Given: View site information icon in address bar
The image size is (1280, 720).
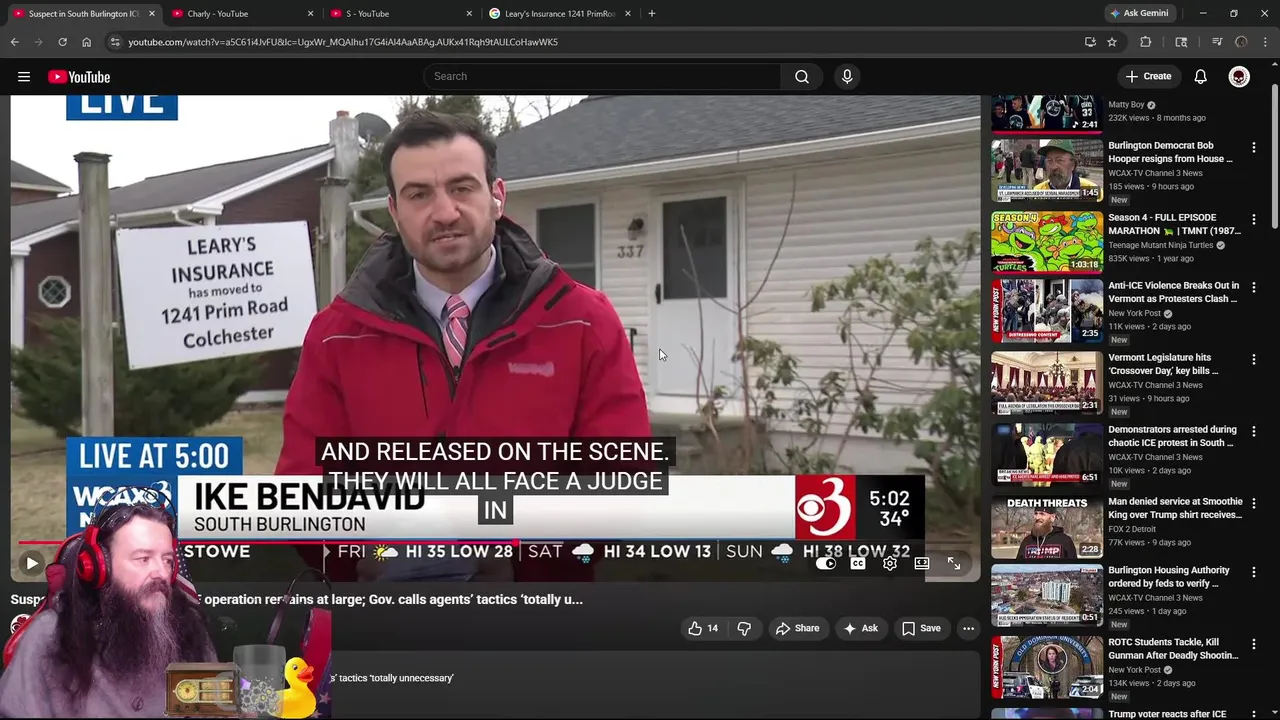Looking at the screenshot, I should tap(115, 42).
